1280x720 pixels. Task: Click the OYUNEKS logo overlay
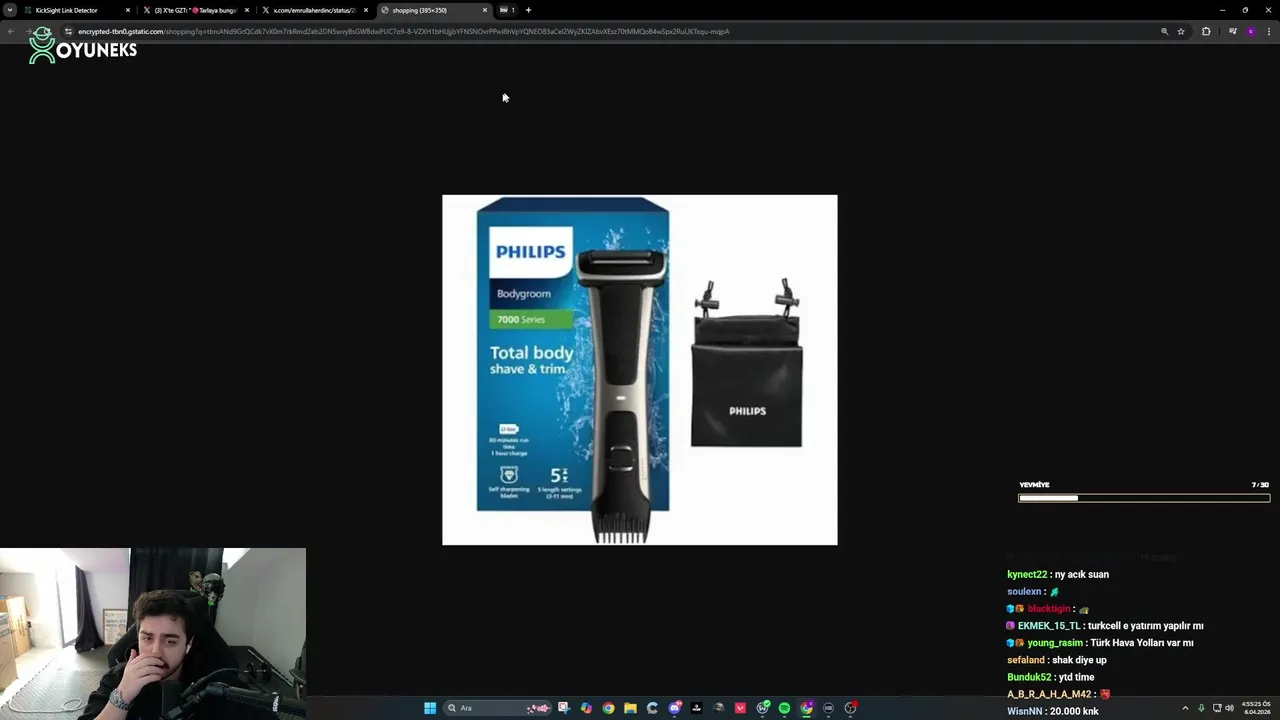coord(83,46)
